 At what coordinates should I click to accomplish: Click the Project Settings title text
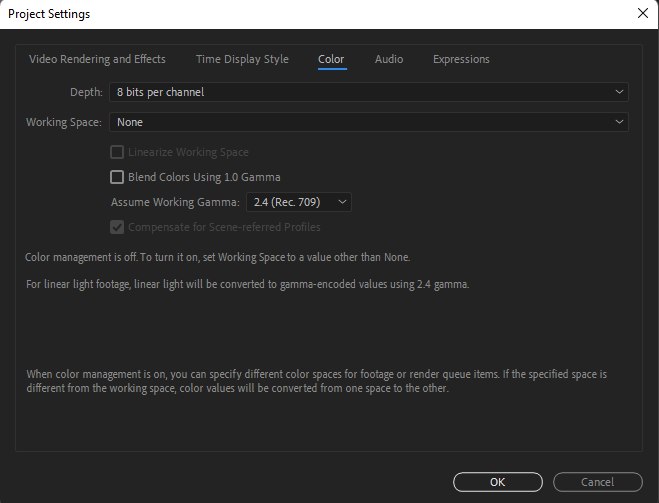(x=49, y=14)
